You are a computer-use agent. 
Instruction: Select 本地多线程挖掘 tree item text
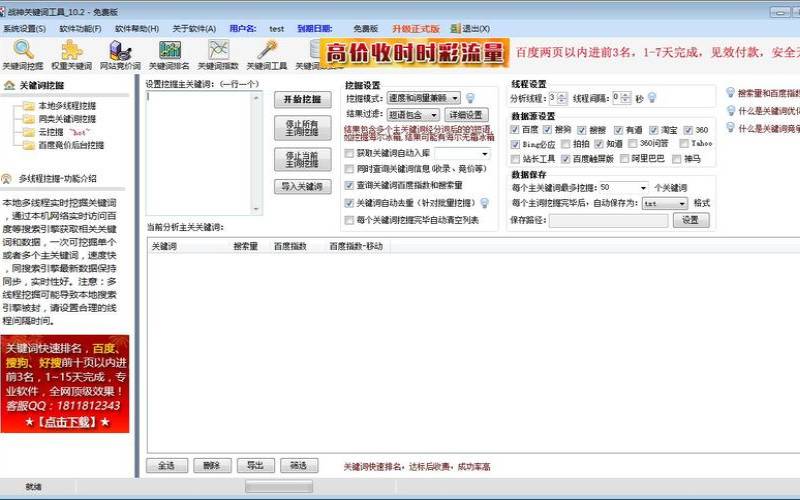[67, 106]
